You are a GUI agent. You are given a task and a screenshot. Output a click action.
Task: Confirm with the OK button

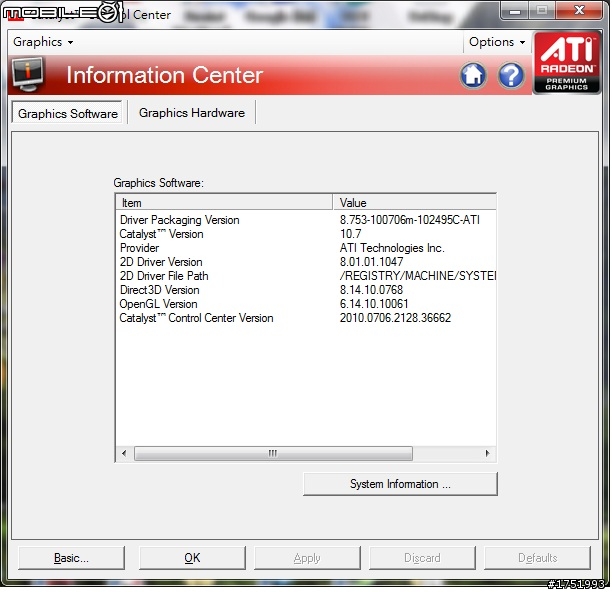pyautogui.click(x=192, y=558)
